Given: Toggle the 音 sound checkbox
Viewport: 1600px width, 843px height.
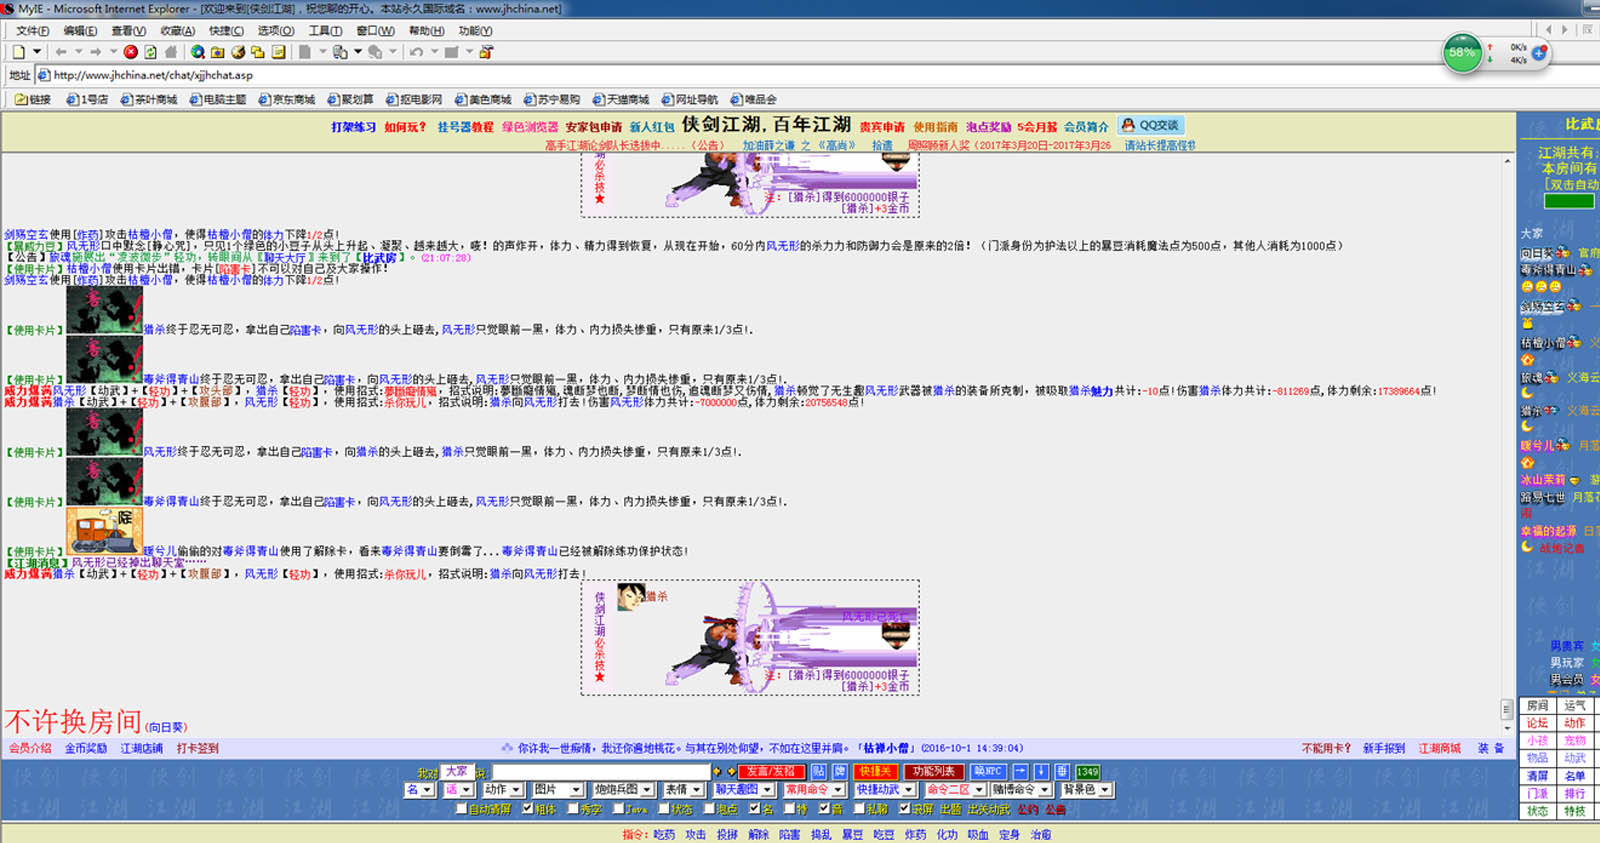Looking at the screenshot, I should tap(824, 808).
